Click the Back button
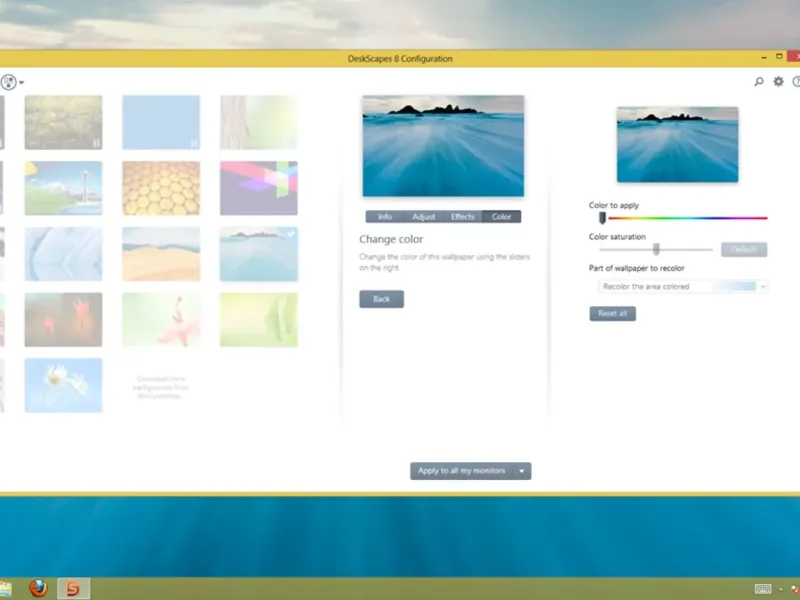This screenshot has height=600, width=800. (x=382, y=299)
